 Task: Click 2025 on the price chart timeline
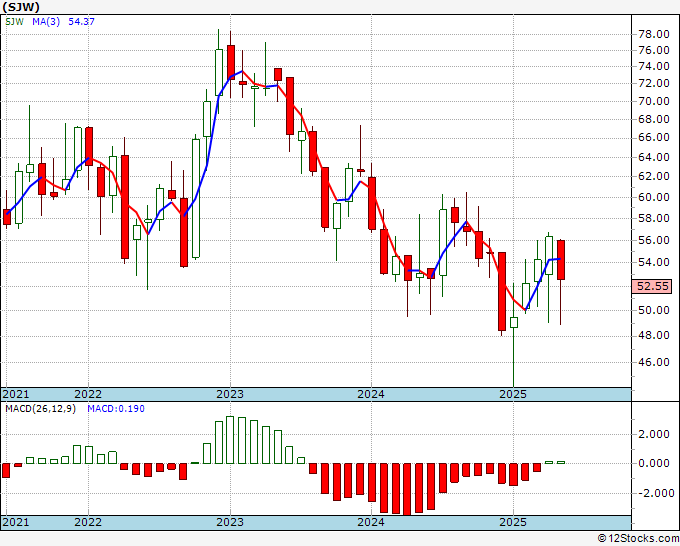point(513,394)
